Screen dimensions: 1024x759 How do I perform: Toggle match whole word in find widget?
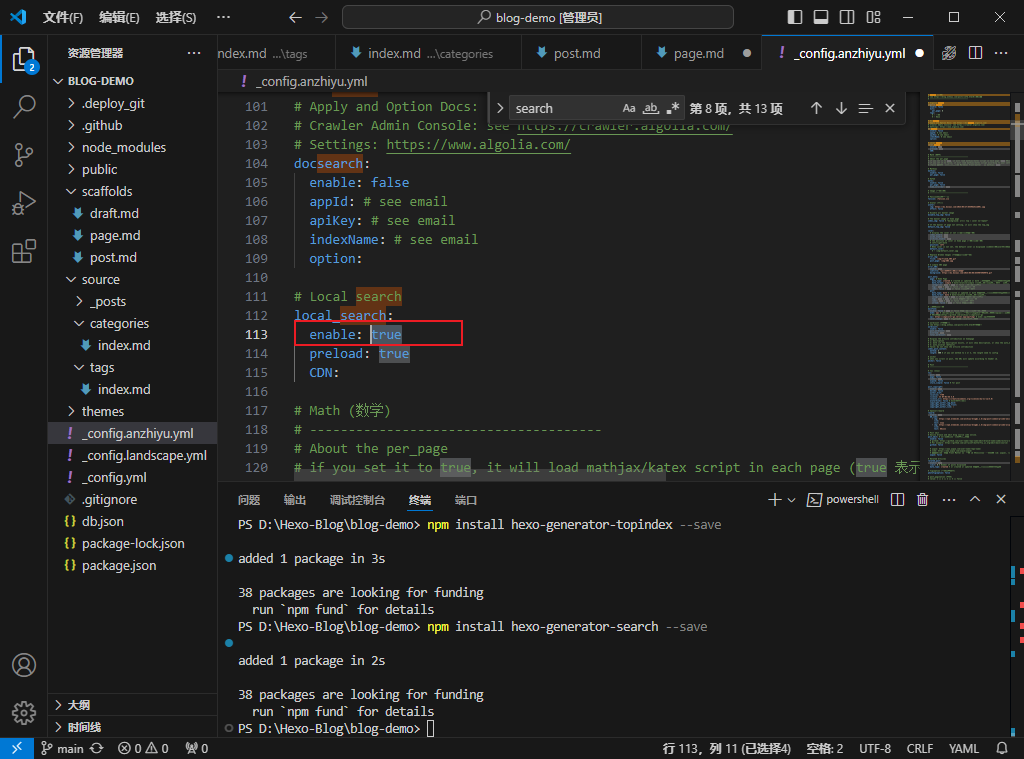pyautogui.click(x=650, y=108)
